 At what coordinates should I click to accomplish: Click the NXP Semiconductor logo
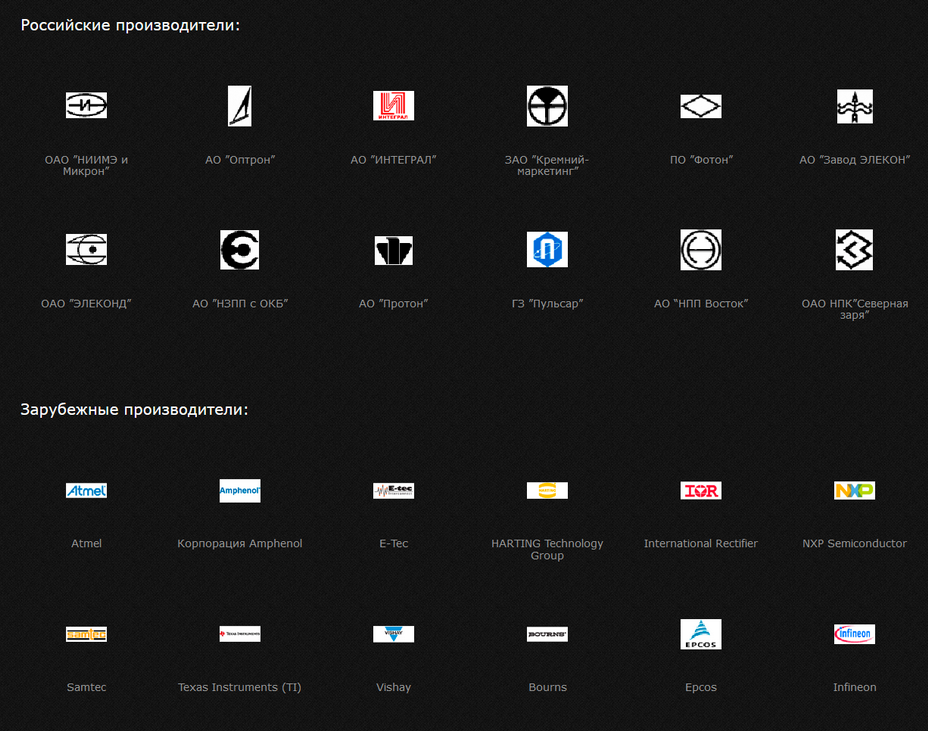click(x=854, y=490)
